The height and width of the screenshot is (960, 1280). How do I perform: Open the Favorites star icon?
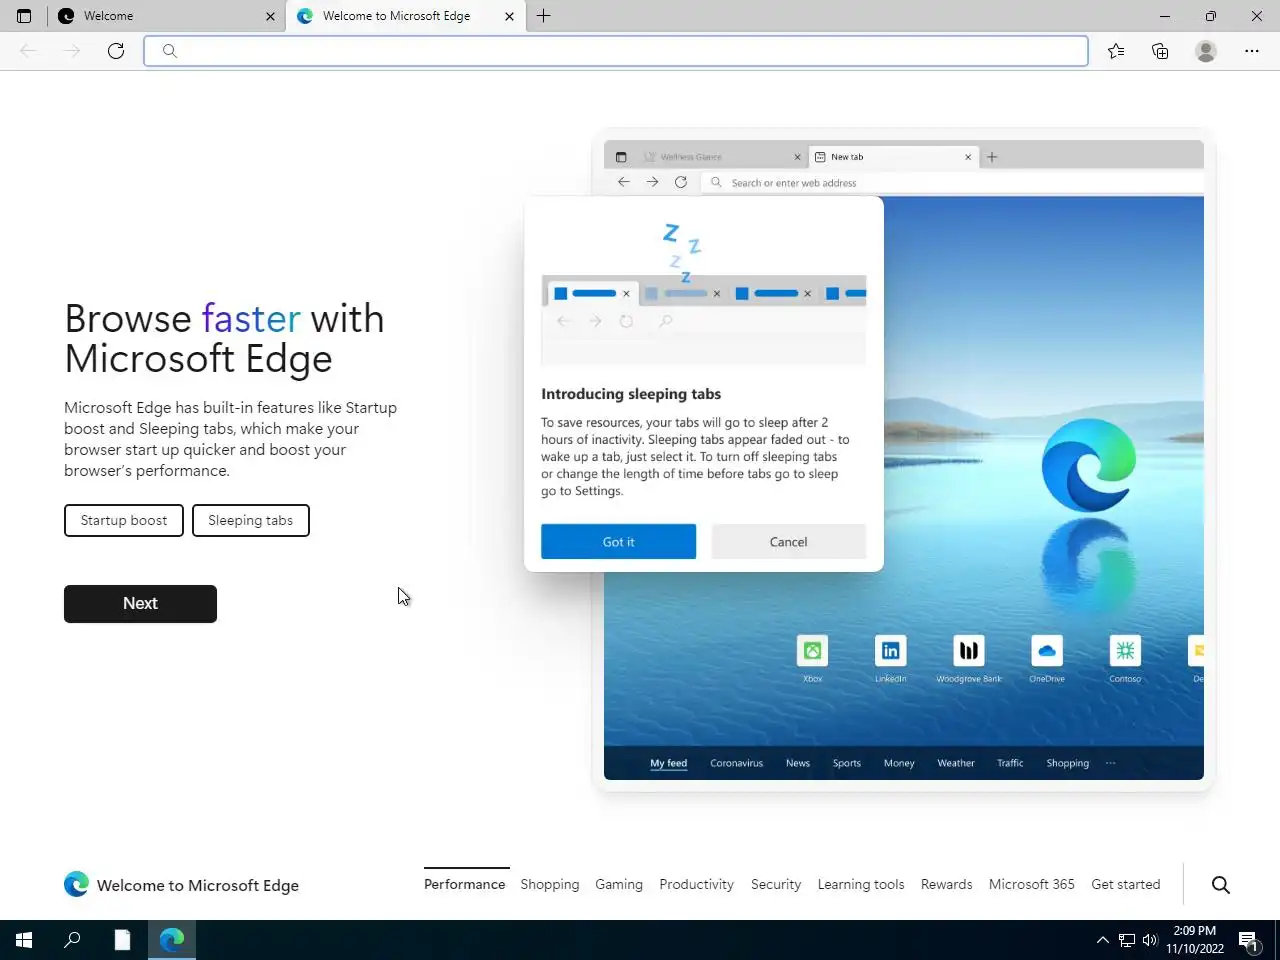tap(1116, 51)
